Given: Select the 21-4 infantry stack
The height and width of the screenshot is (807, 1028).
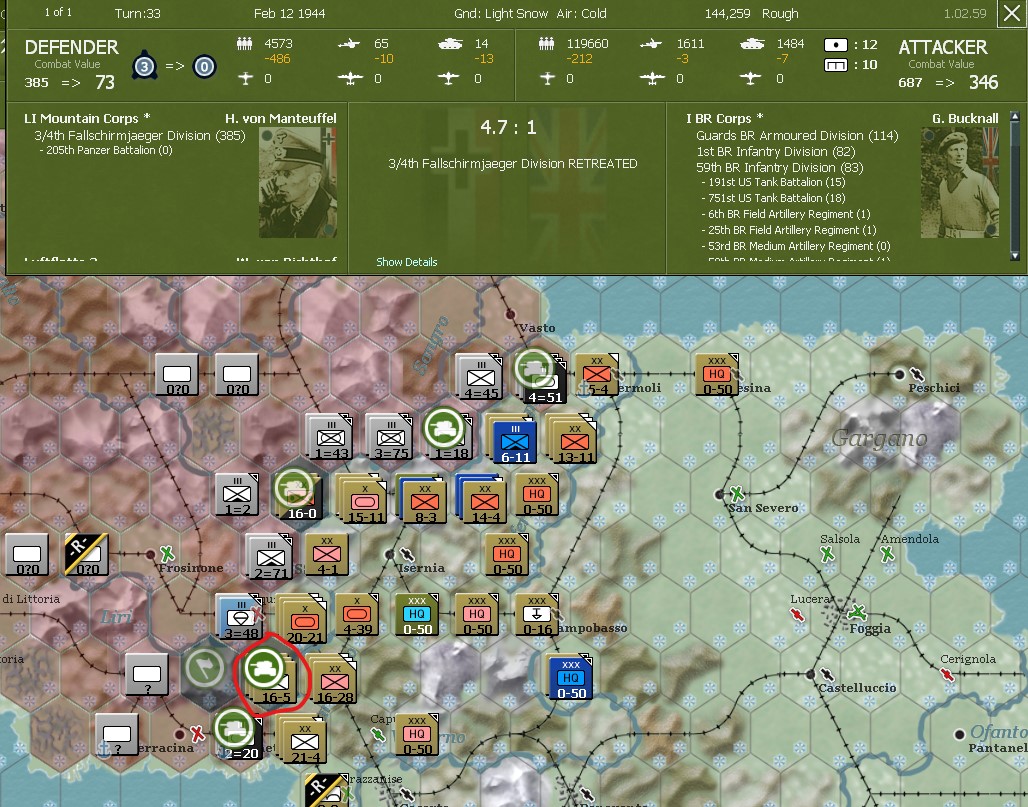Looking at the screenshot, I should (304, 740).
